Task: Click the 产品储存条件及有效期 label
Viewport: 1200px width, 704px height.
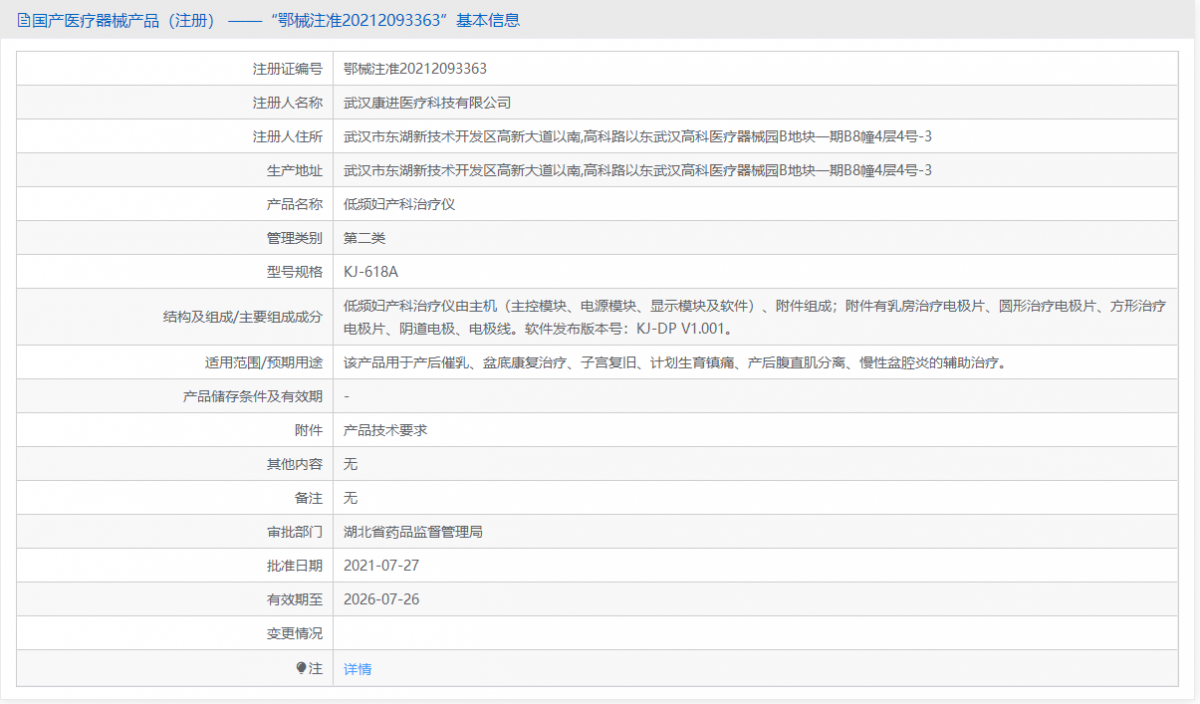Action: pos(253,396)
